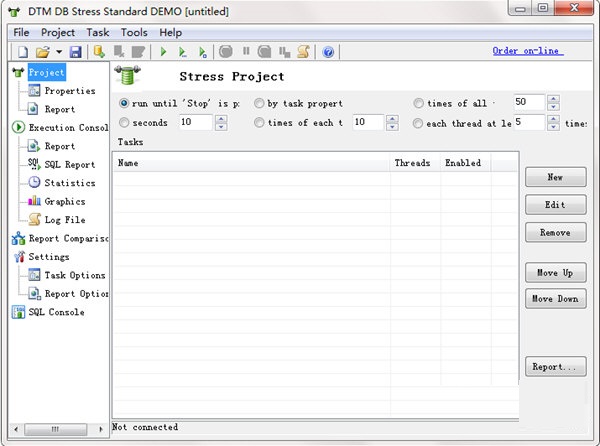Select Report Comparison in the tree
Viewport: 600px width, 446px height.
(x=68, y=238)
